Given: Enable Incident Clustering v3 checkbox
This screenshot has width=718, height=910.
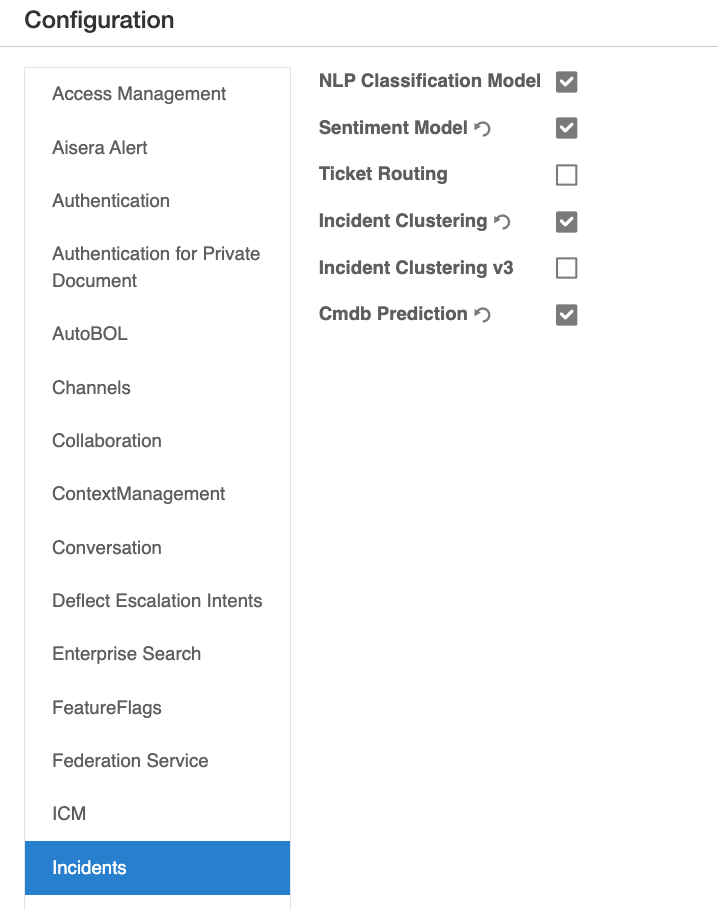Looking at the screenshot, I should (x=567, y=268).
